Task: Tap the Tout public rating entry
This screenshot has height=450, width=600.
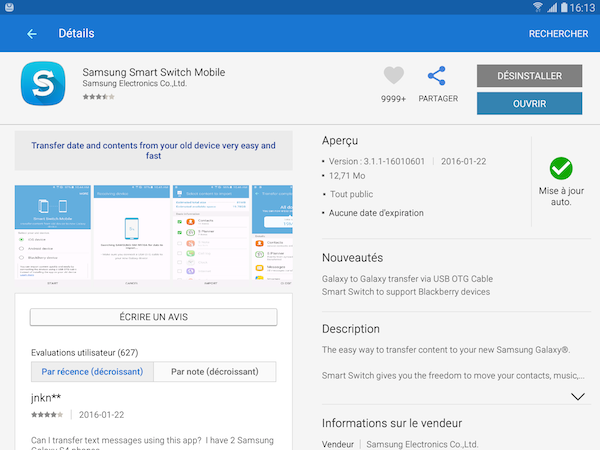Action: pyautogui.click(x=351, y=194)
